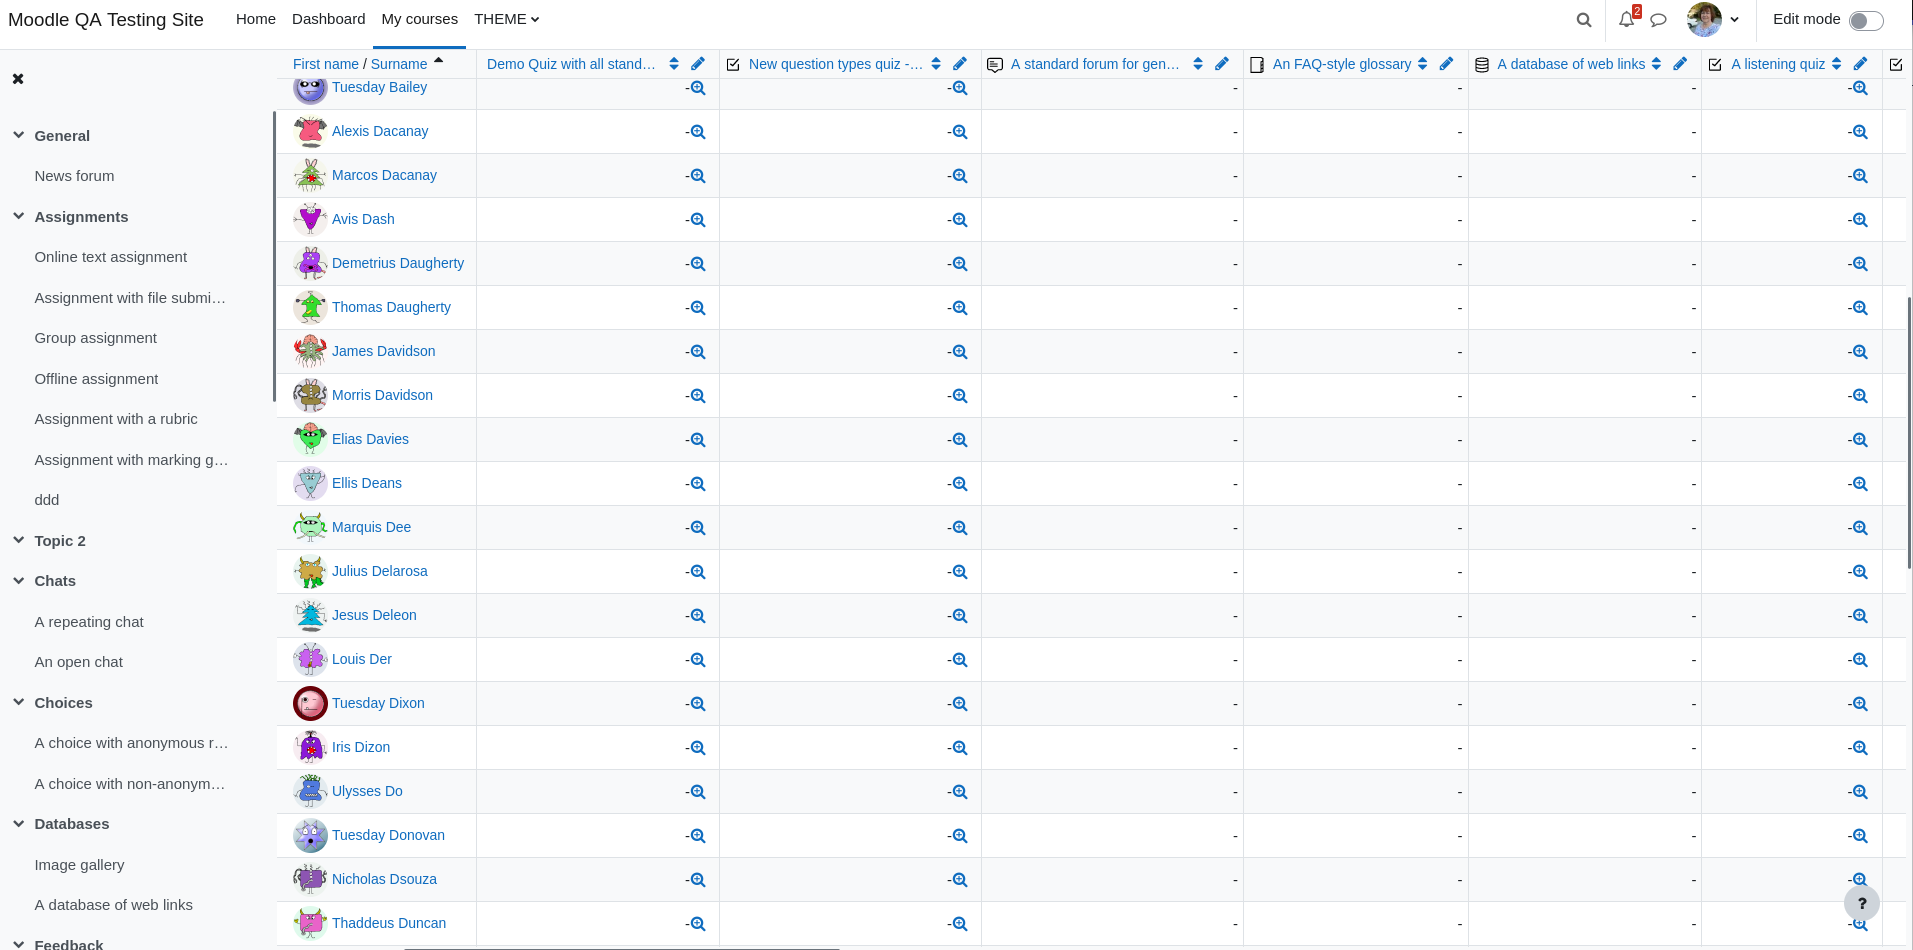Edit the FAQ-style glossary column pencil

tap(1446, 64)
